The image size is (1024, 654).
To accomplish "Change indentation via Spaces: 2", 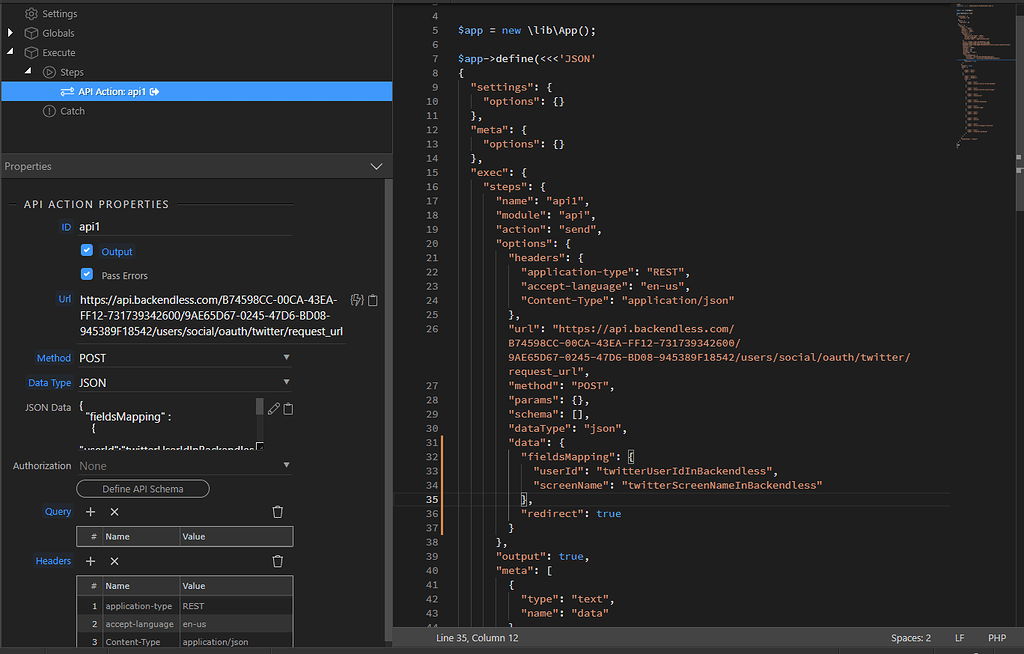I will pos(910,638).
